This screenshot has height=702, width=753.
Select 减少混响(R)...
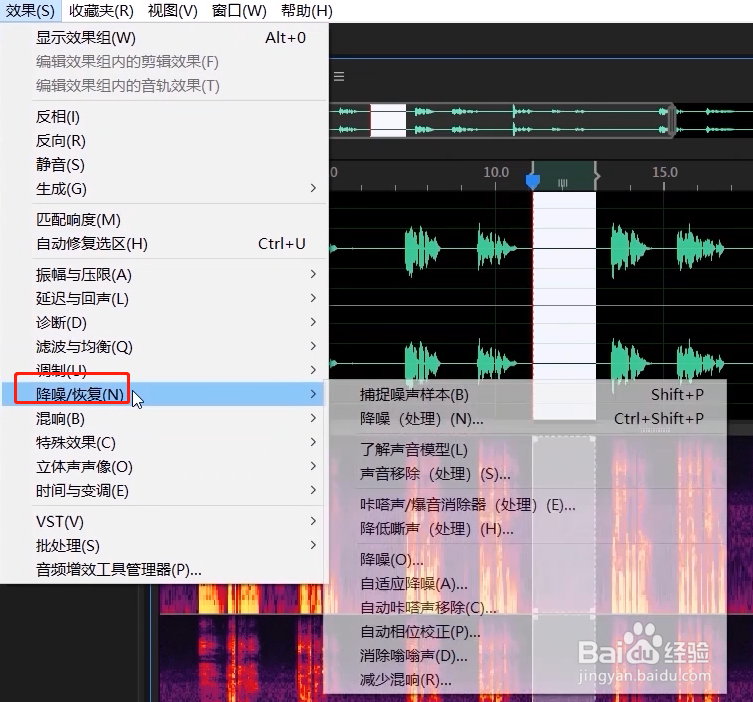[x=526, y=680]
